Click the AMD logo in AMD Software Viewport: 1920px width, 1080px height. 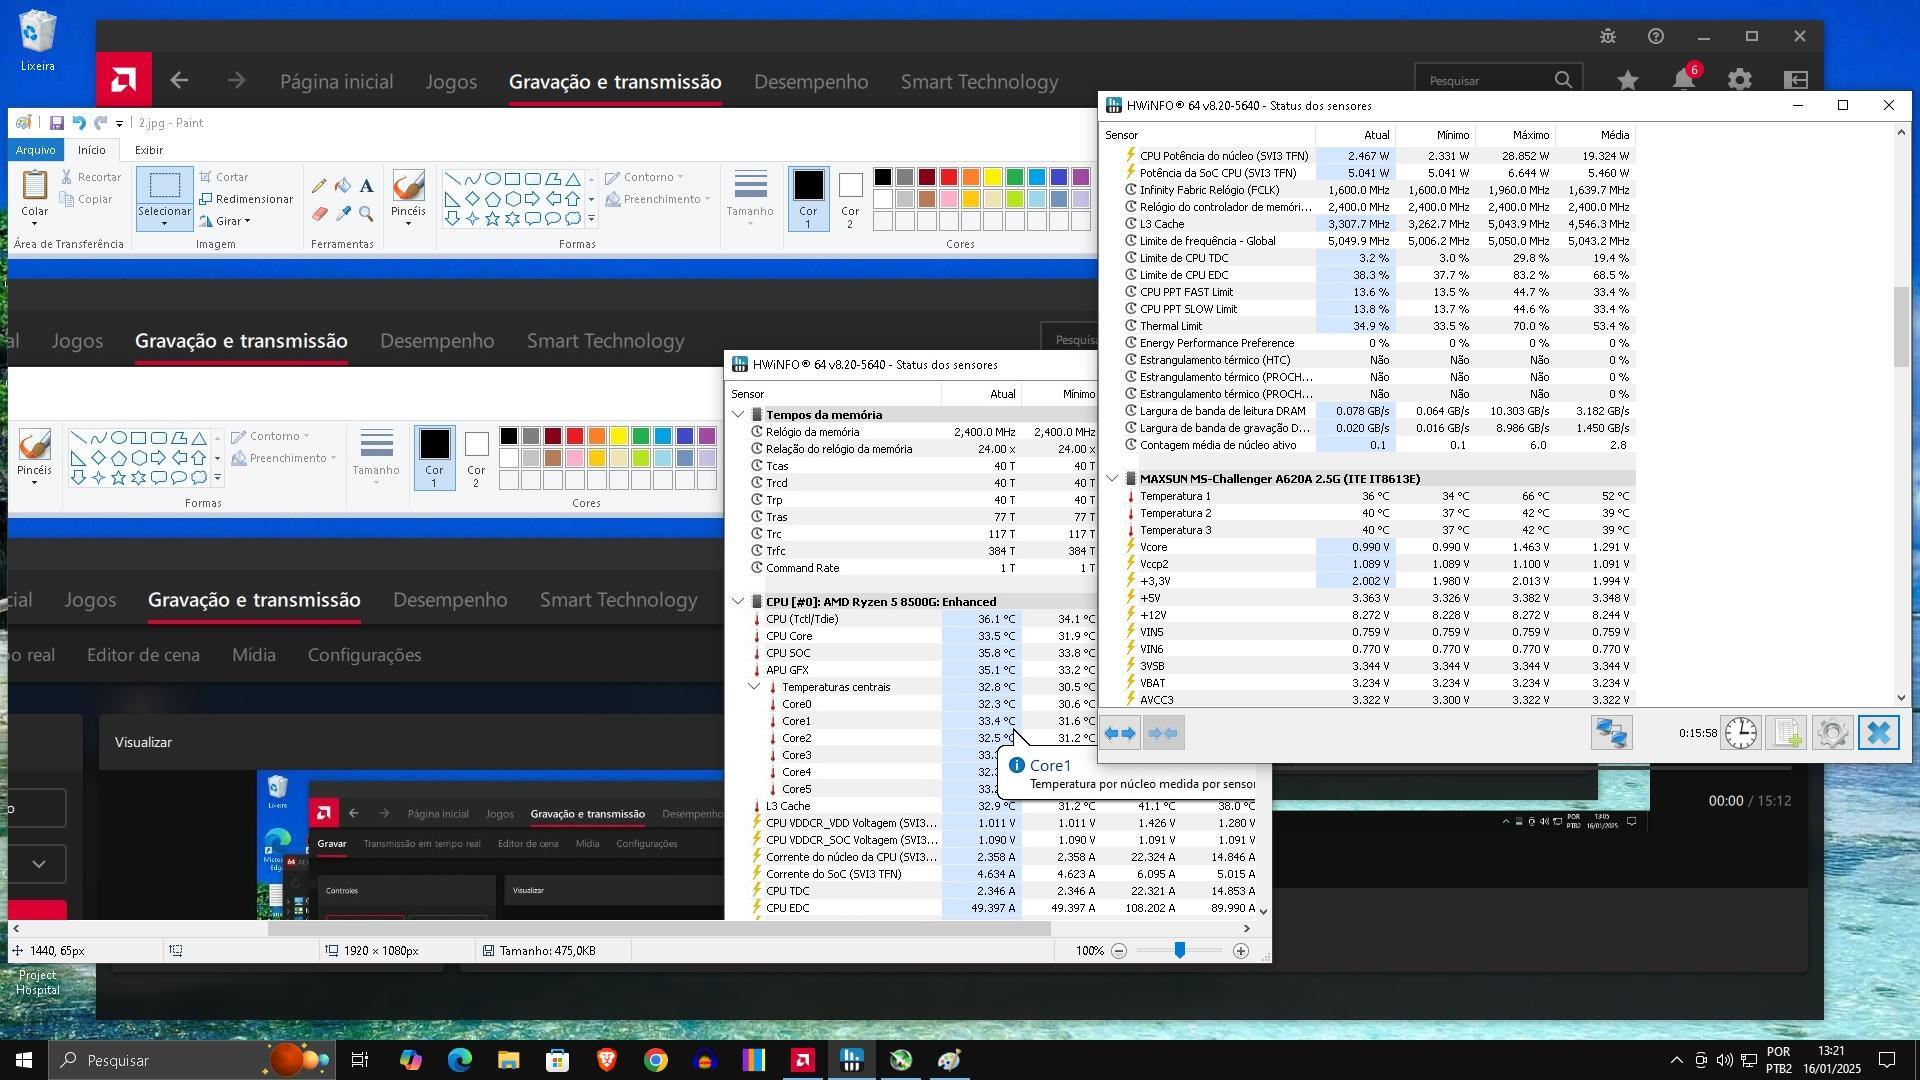pyautogui.click(x=124, y=80)
